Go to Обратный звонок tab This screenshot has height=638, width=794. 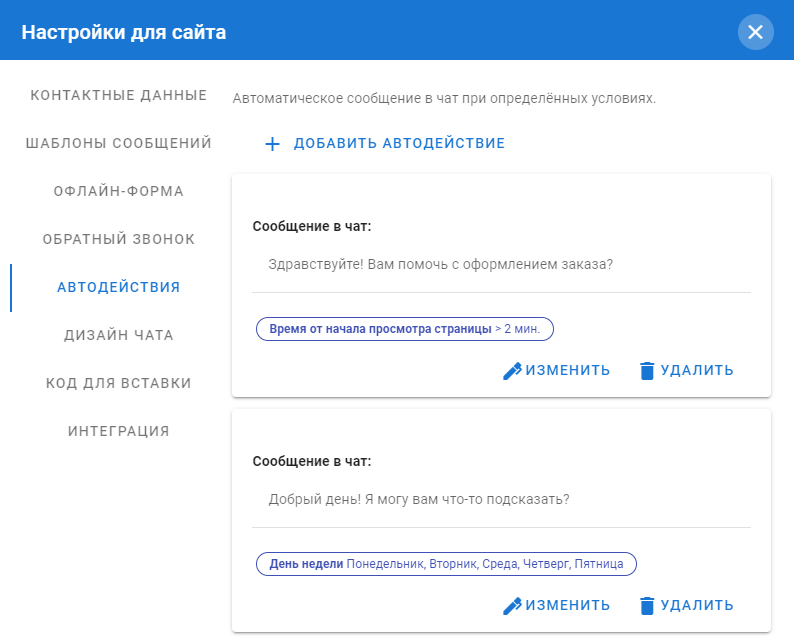coord(119,240)
